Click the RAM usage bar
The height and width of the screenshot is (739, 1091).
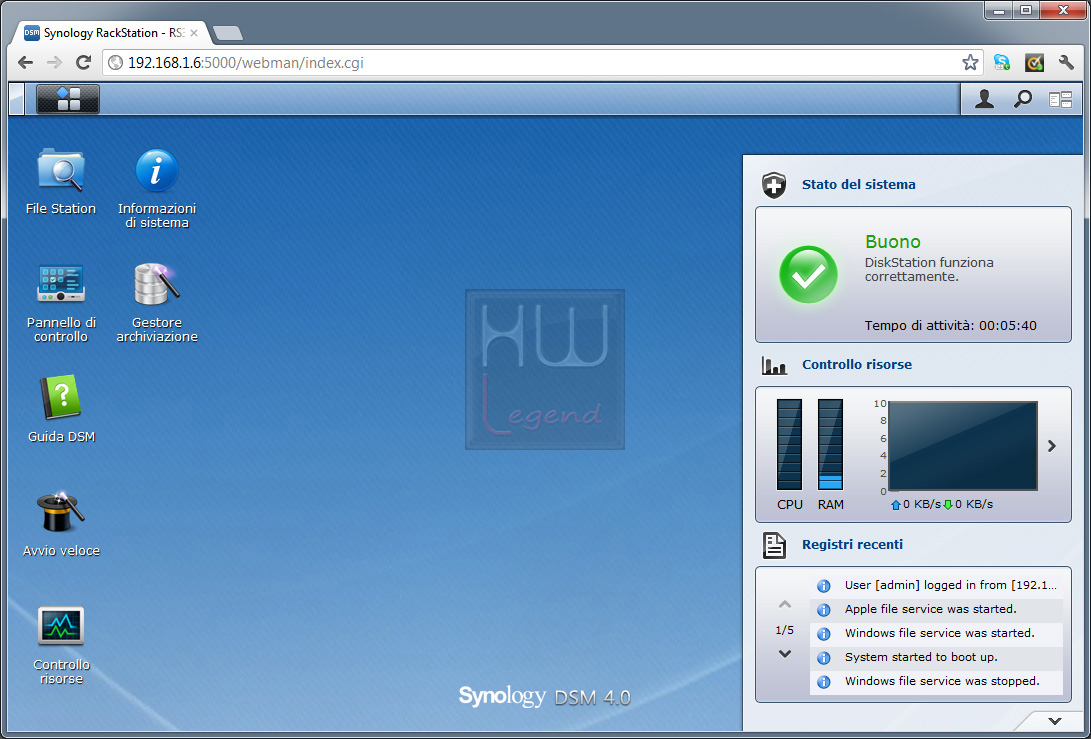pos(830,445)
